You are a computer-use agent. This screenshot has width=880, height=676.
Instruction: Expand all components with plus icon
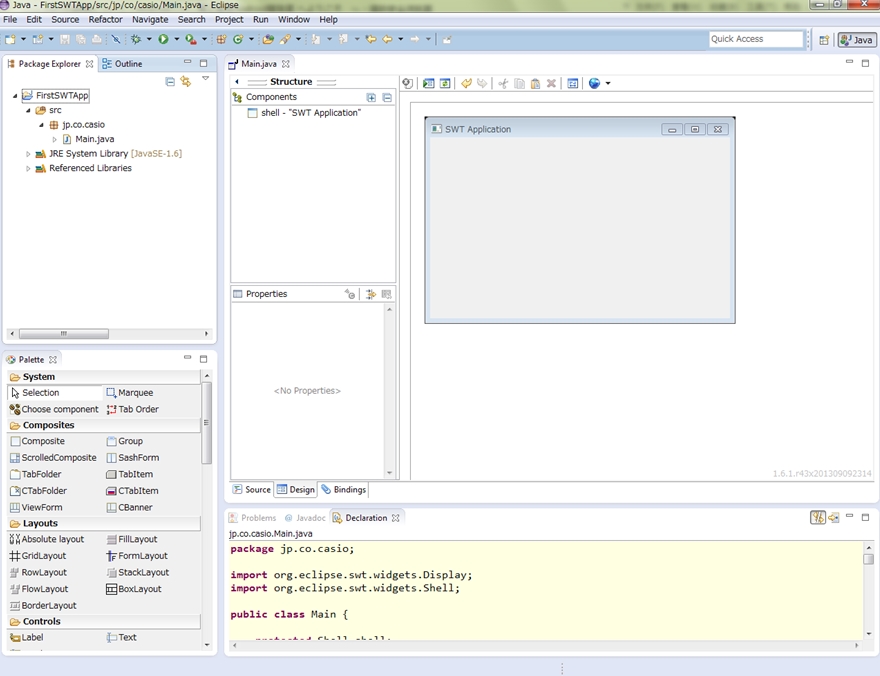pos(371,98)
